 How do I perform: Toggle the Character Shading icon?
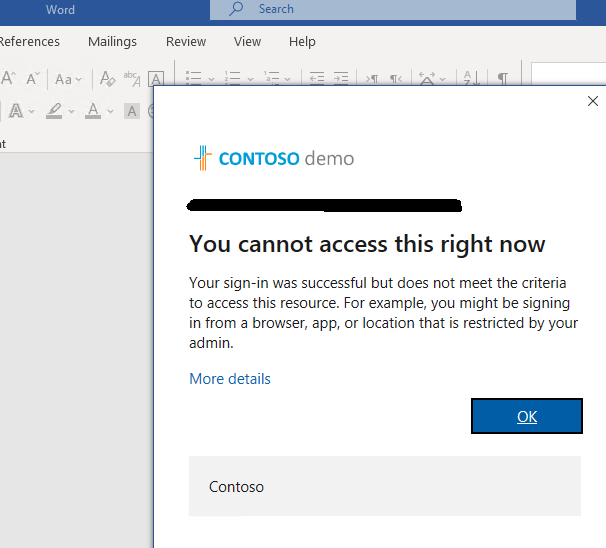[132, 111]
